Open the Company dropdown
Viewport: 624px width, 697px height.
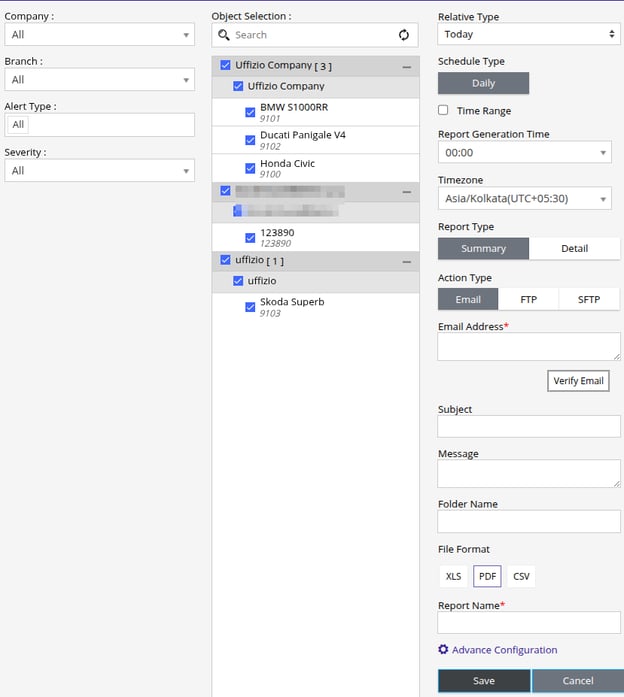click(98, 35)
